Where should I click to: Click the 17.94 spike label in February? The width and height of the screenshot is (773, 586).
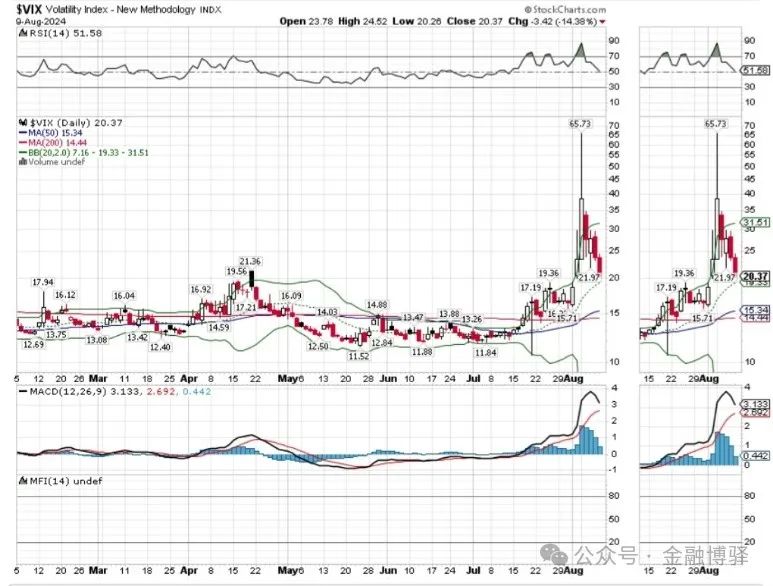pos(43,282)
